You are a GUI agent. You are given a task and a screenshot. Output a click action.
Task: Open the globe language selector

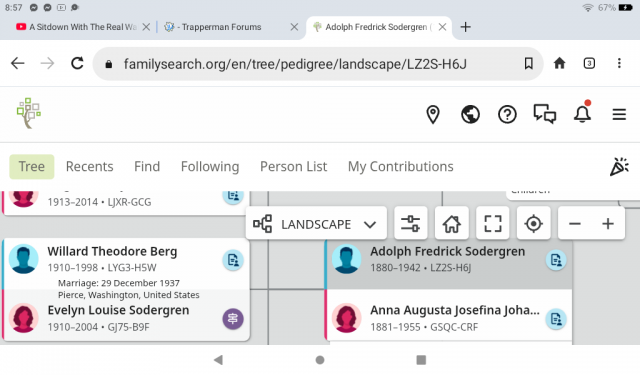pyautogui.click(x=470, y=114)
